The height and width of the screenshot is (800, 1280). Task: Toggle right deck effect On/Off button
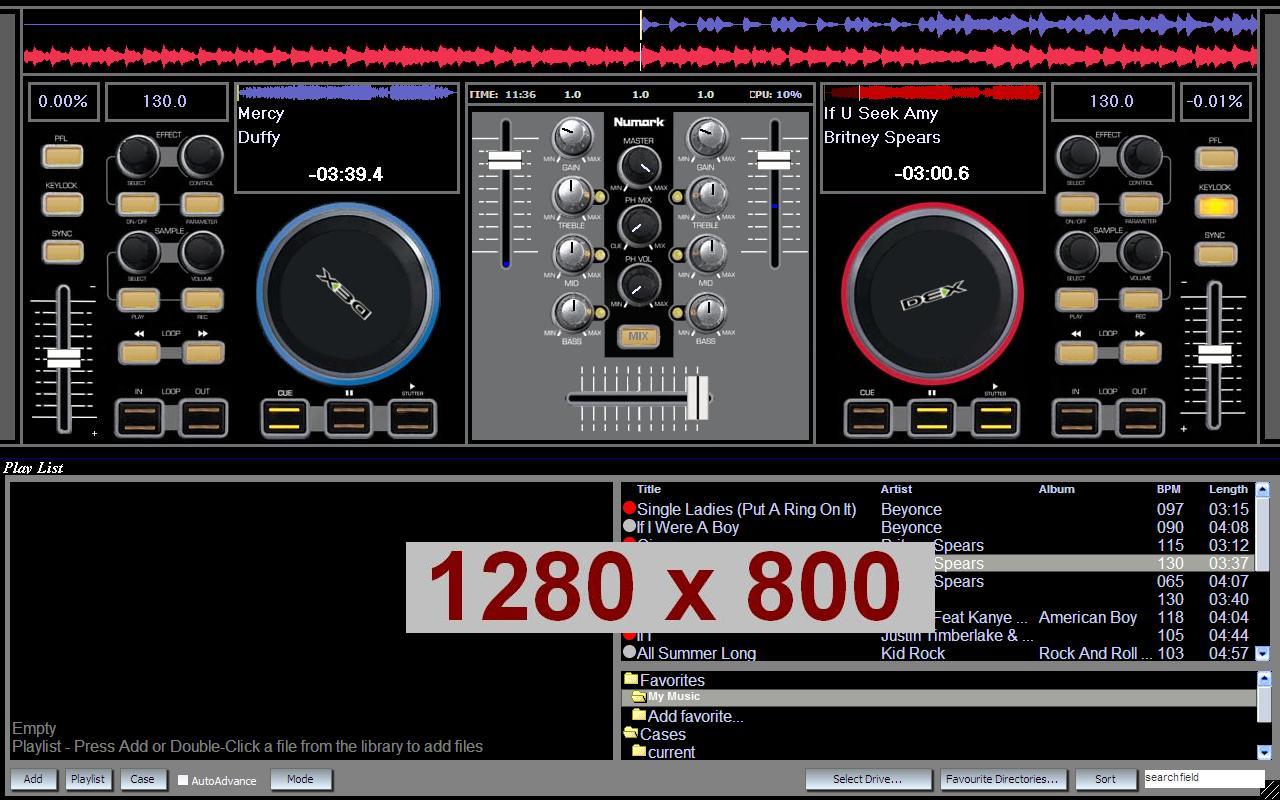[1077, 205]
